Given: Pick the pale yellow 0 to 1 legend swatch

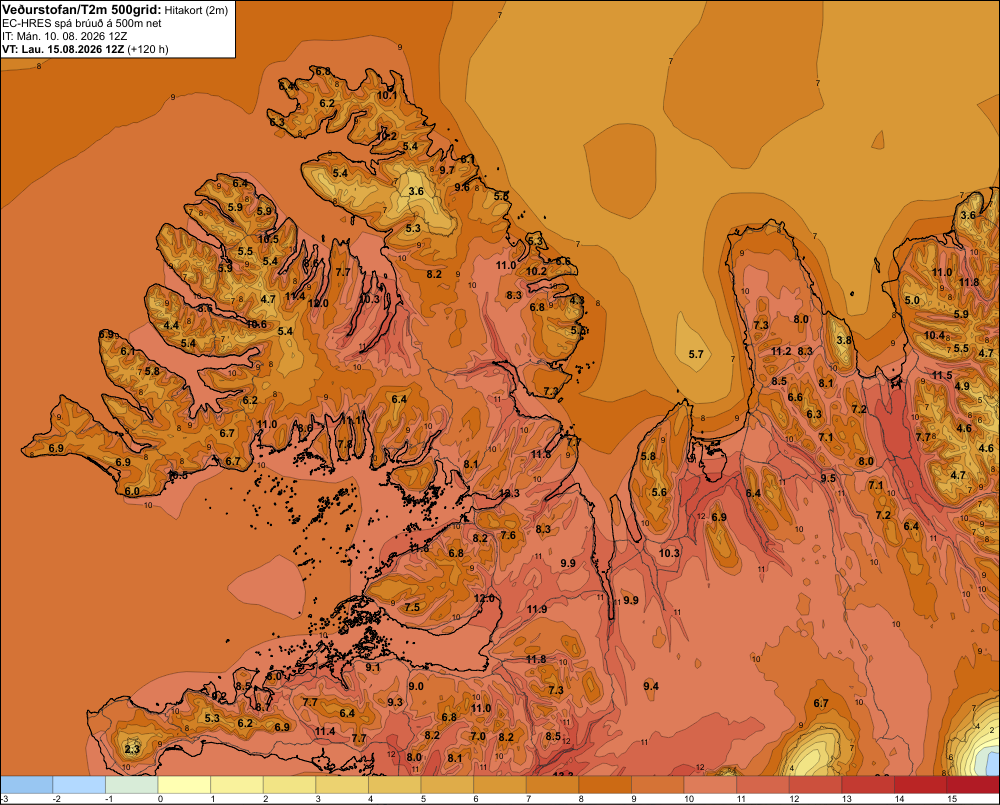Looking at the screenshot, I should pos(184,785).
